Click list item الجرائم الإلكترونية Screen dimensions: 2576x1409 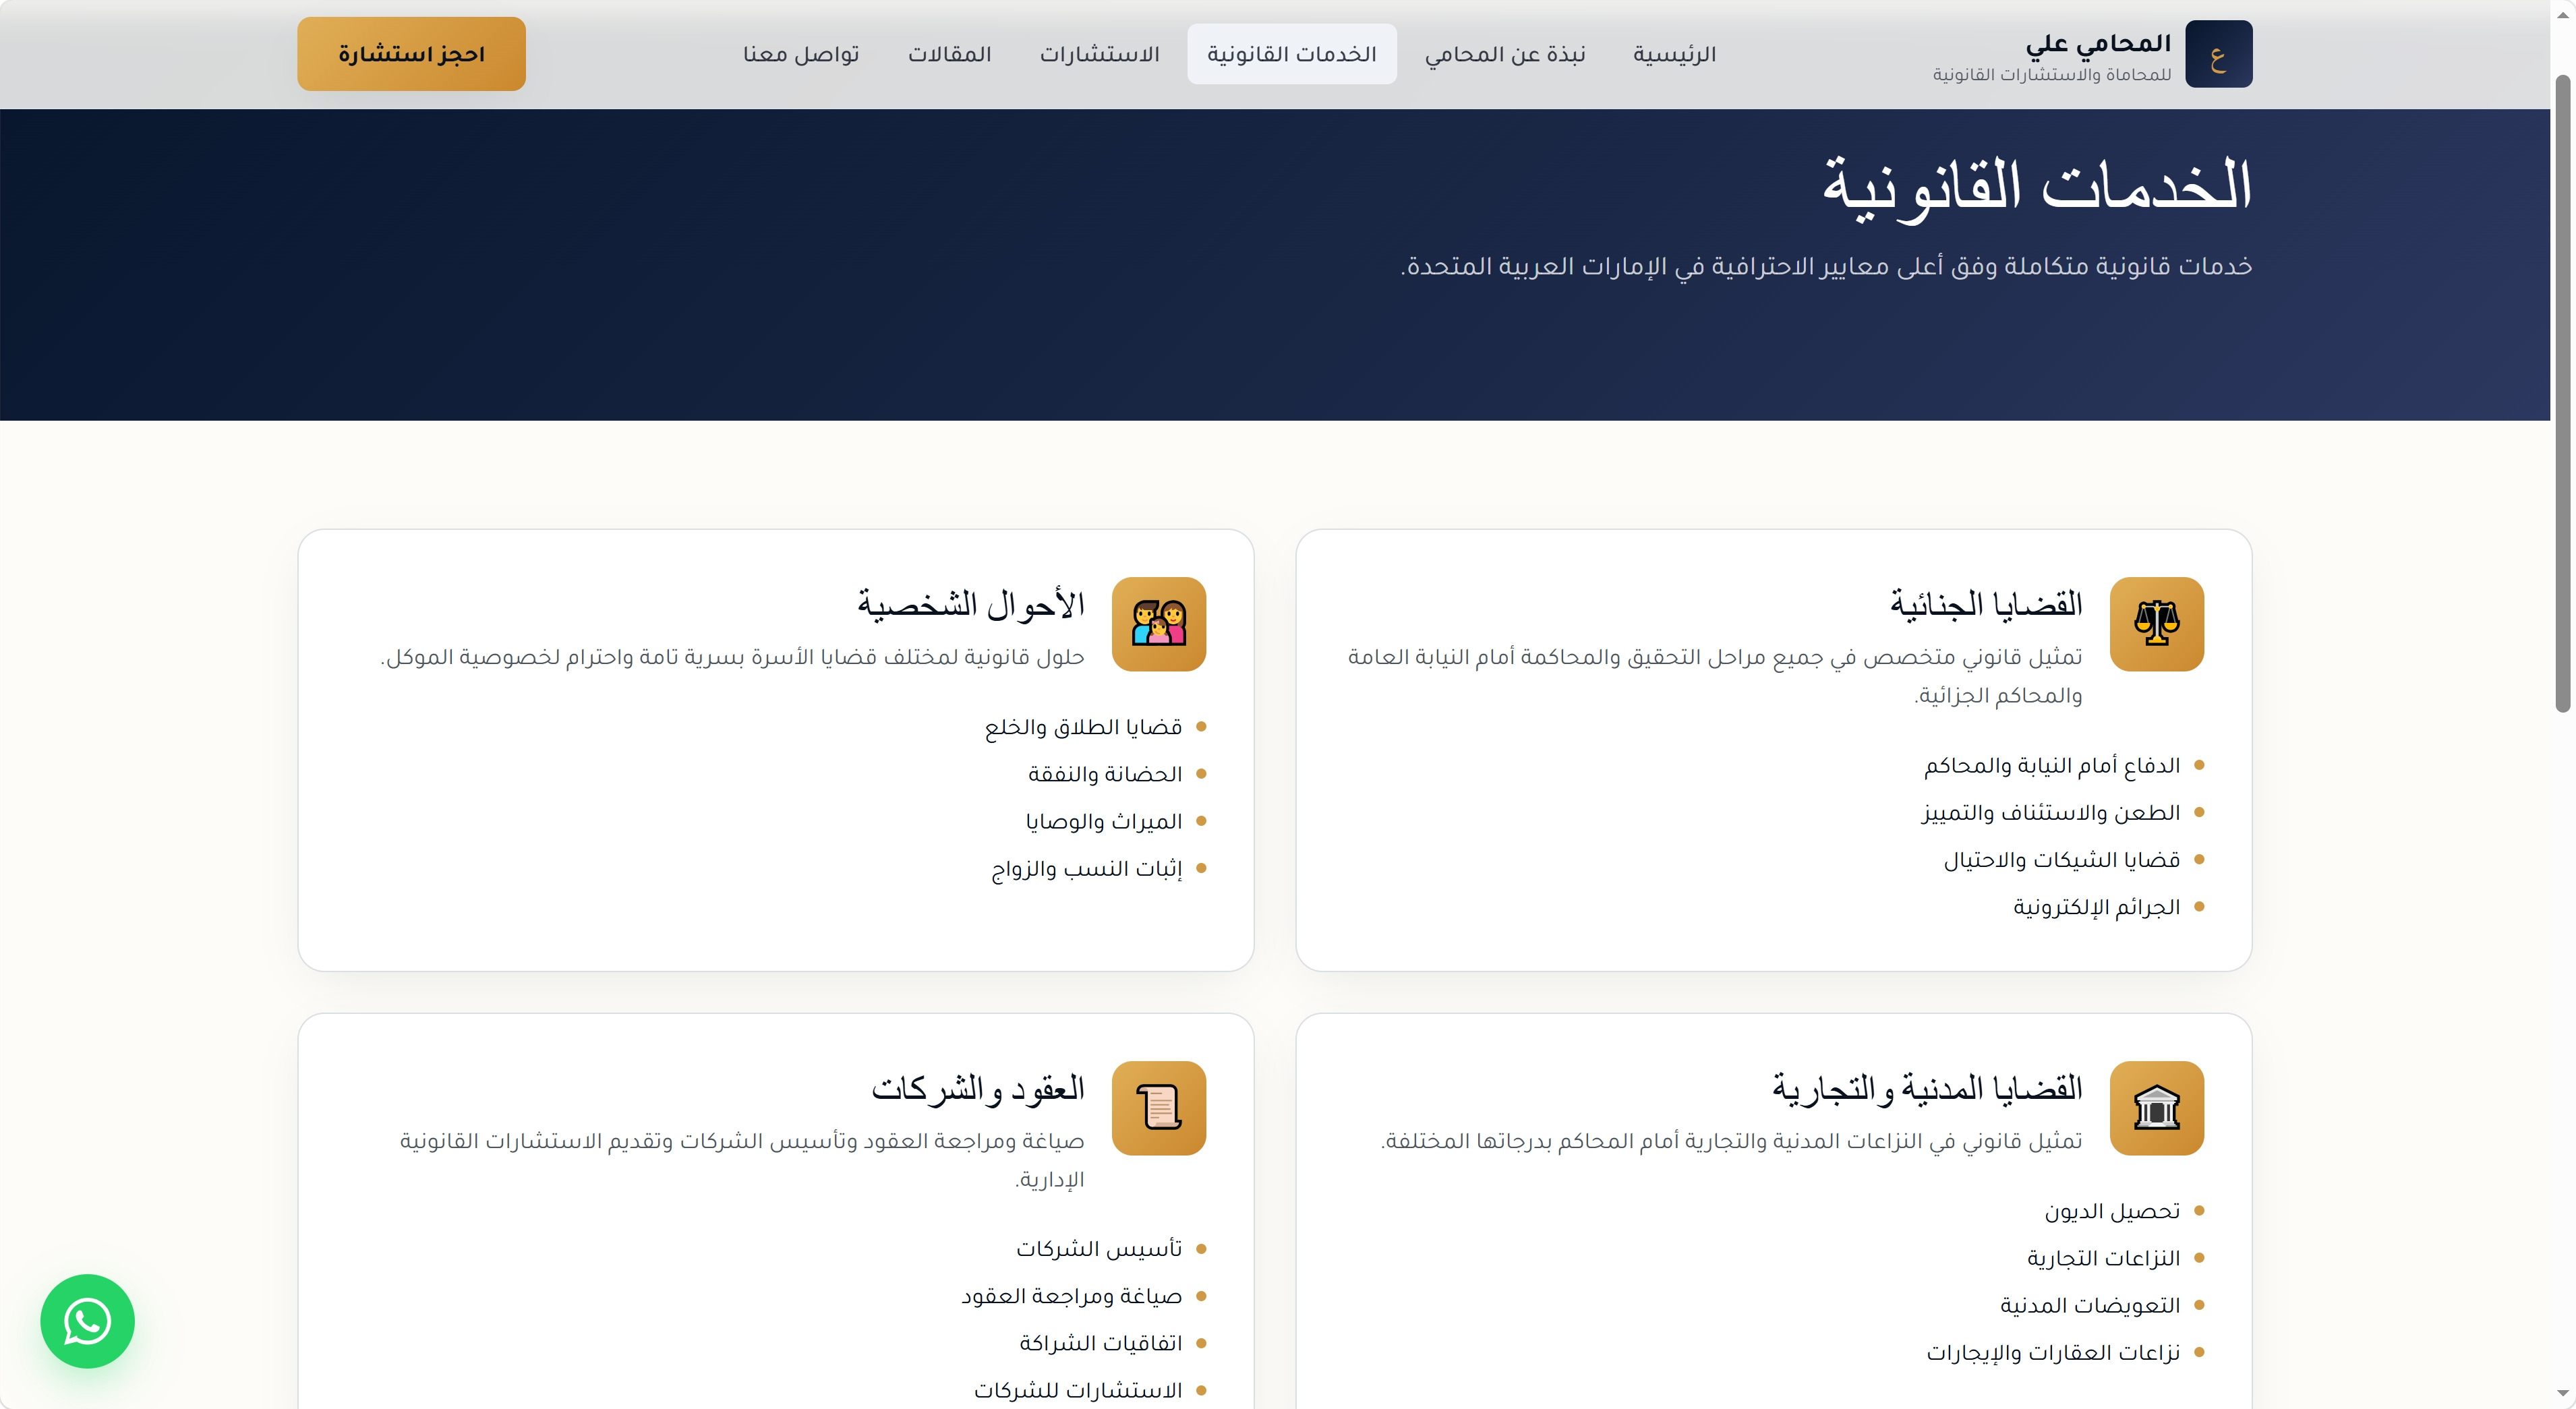coord(2096,906)
